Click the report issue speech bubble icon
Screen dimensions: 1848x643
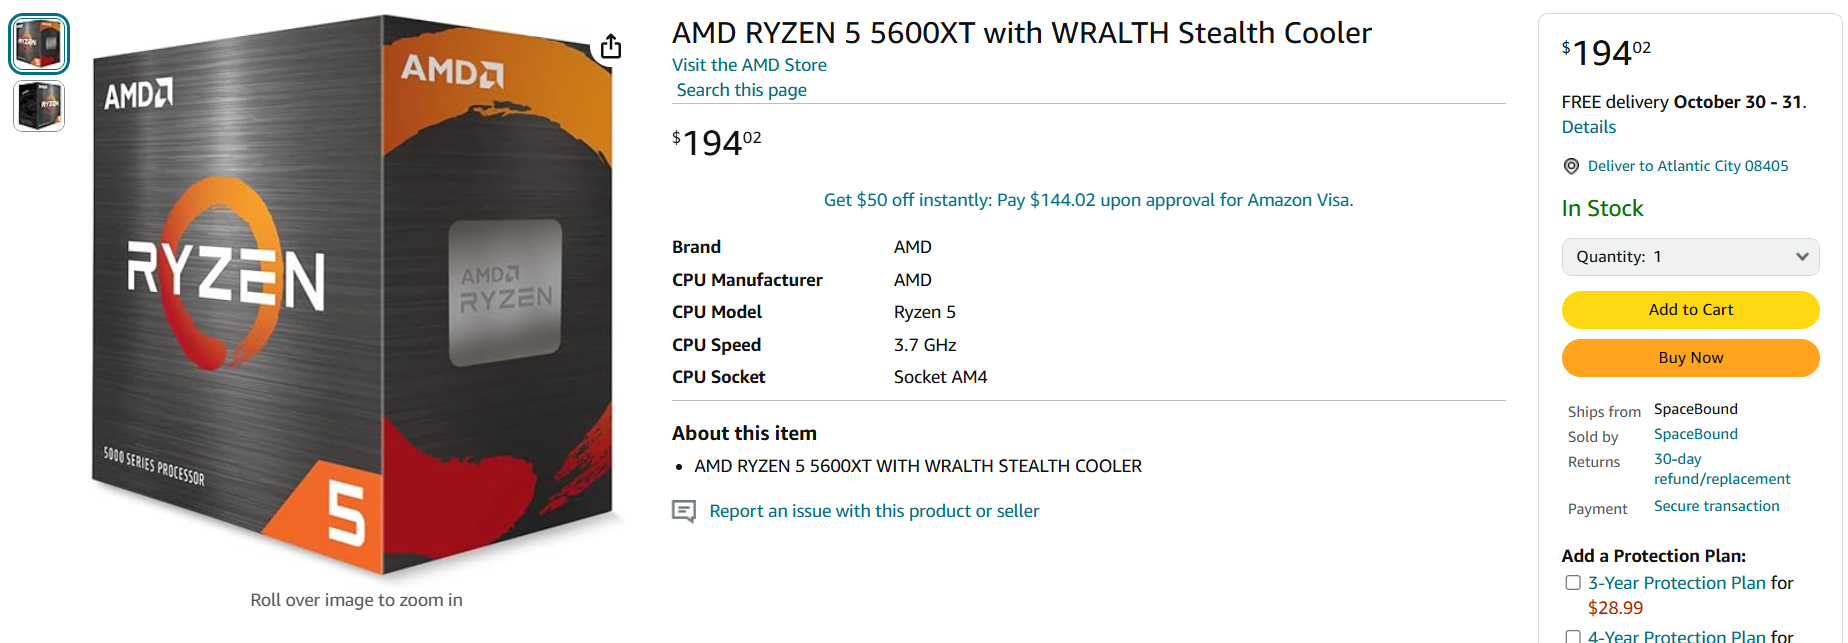click(x=684, y=512)
